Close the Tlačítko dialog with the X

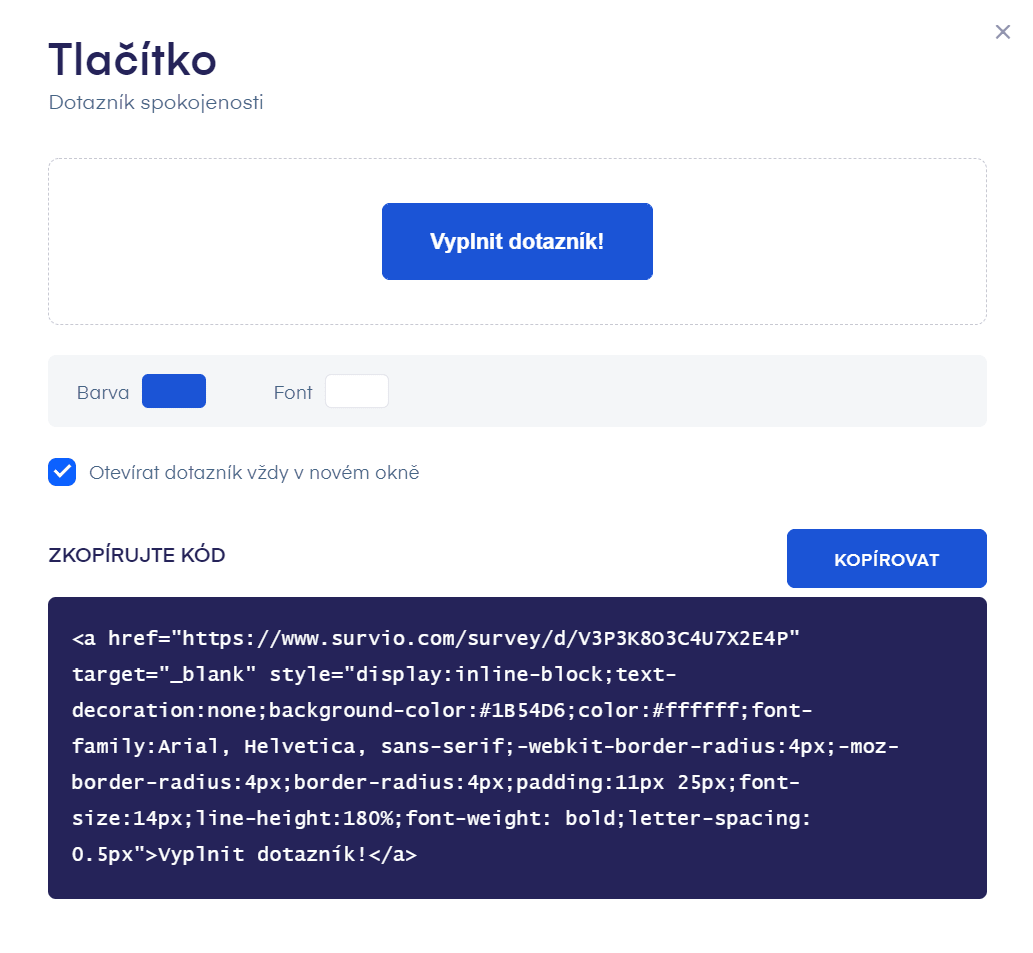[x=1003, y=31]
